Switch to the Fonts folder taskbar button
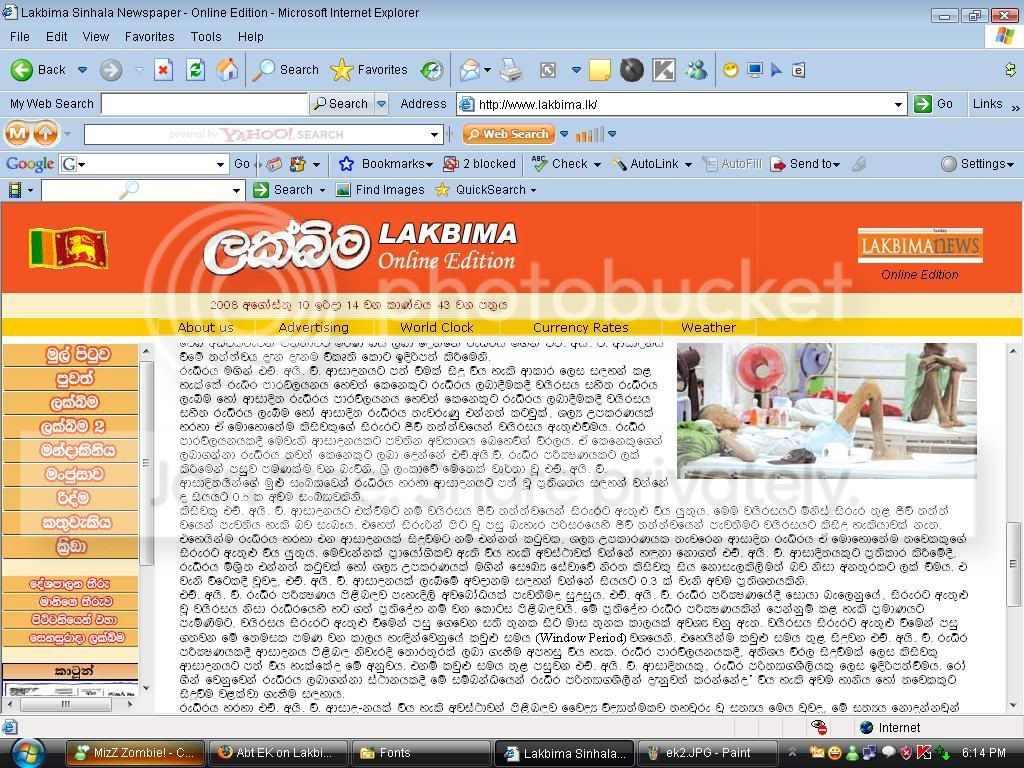1024x768 pixels. pyautogui.click(x=420, y=753)
